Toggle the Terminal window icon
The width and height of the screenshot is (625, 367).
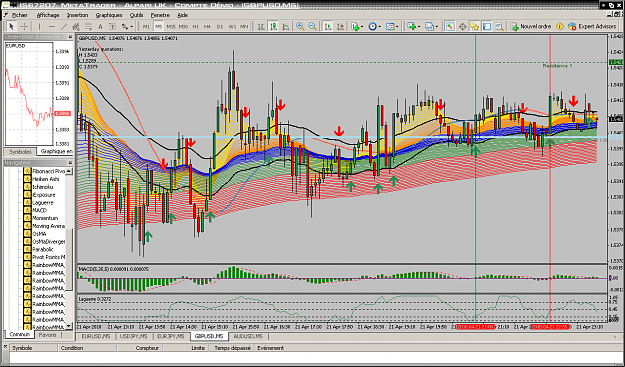point(487,27)
